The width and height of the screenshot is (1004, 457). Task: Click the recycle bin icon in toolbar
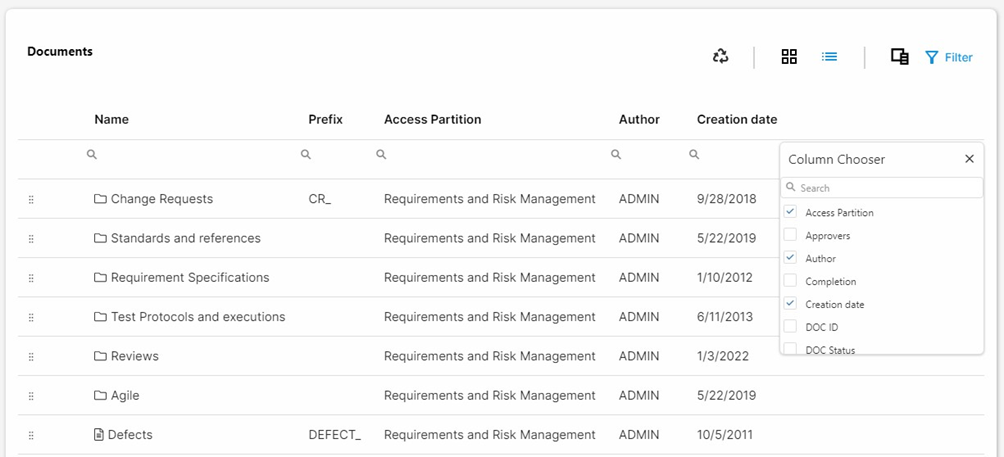721,57
